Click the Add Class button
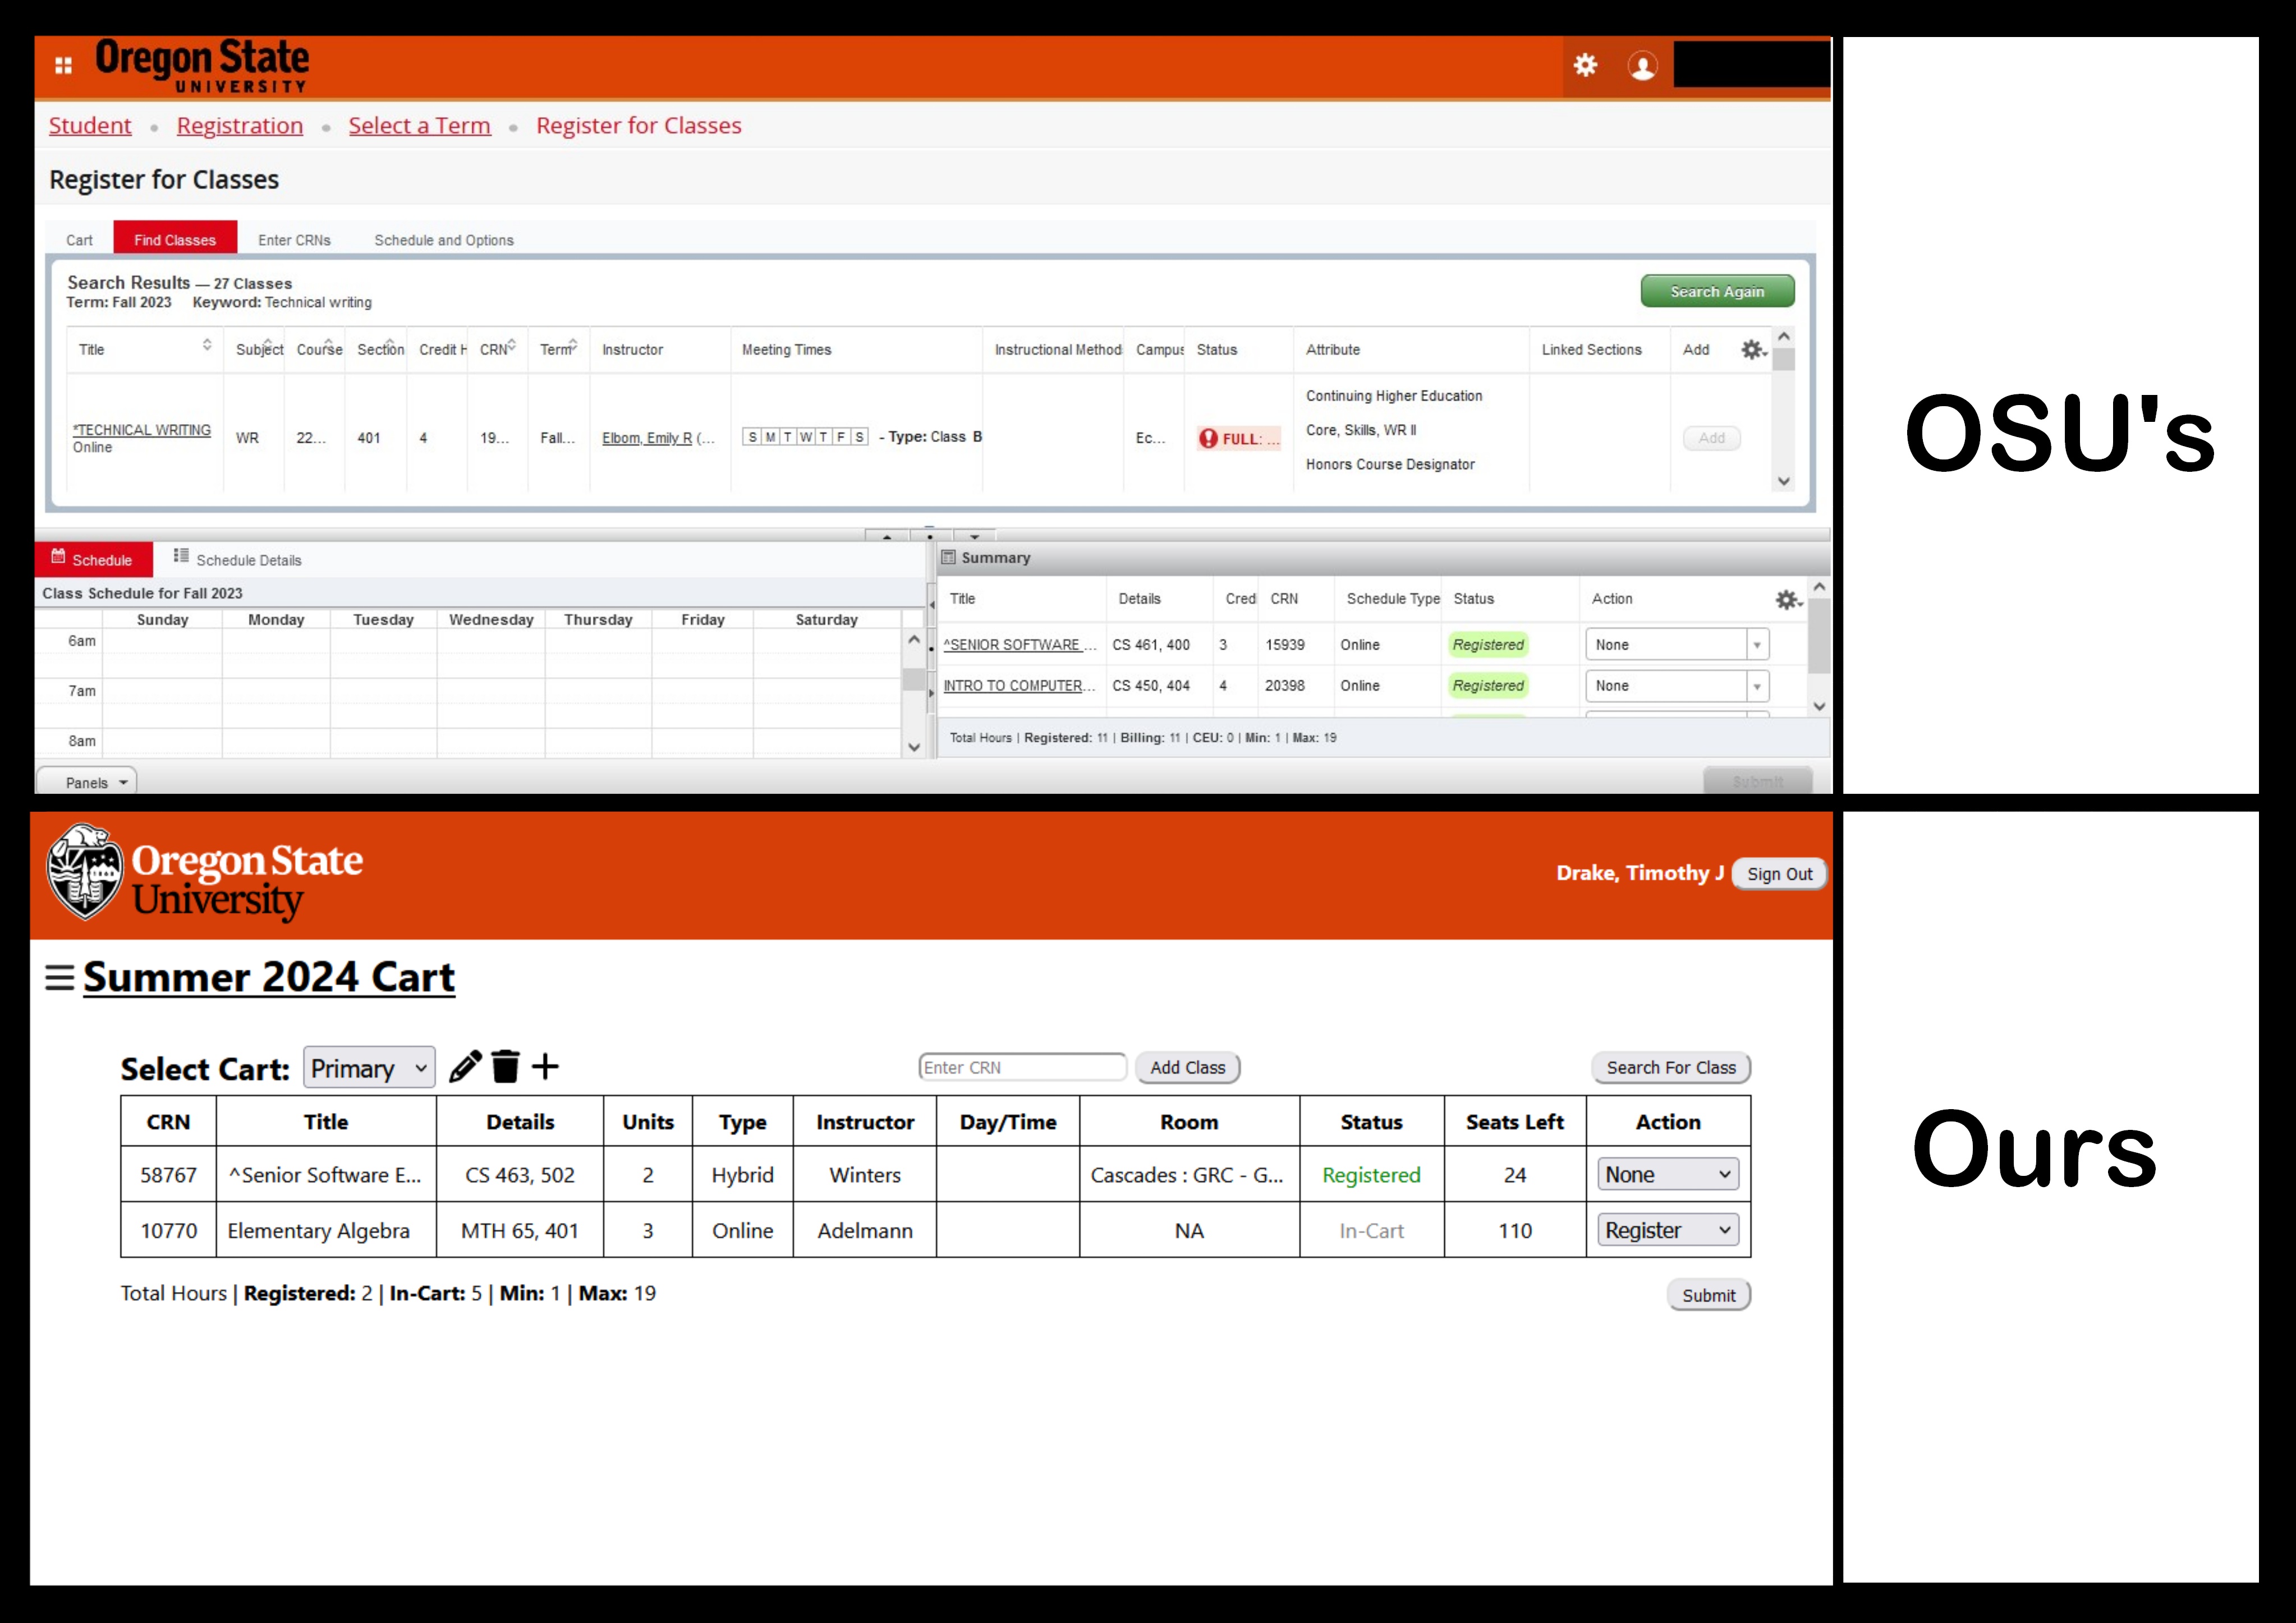Viewport: 2296px width, 1623px height. point(1187,1067)
